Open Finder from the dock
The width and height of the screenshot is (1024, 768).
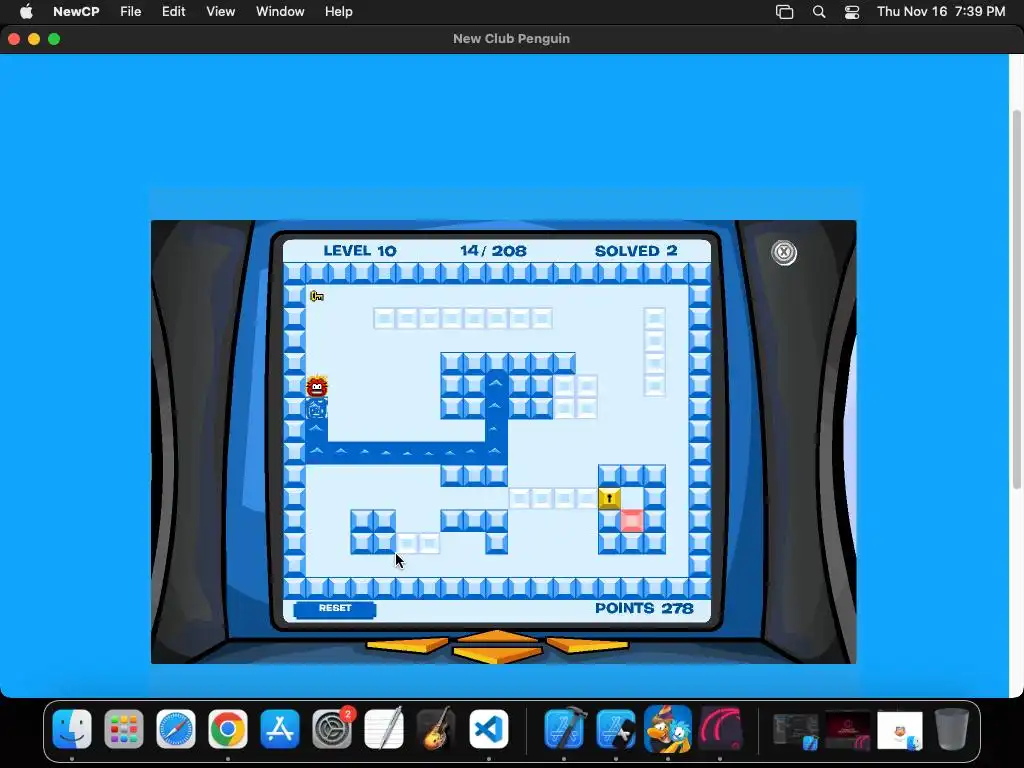[x=72, y=729]
